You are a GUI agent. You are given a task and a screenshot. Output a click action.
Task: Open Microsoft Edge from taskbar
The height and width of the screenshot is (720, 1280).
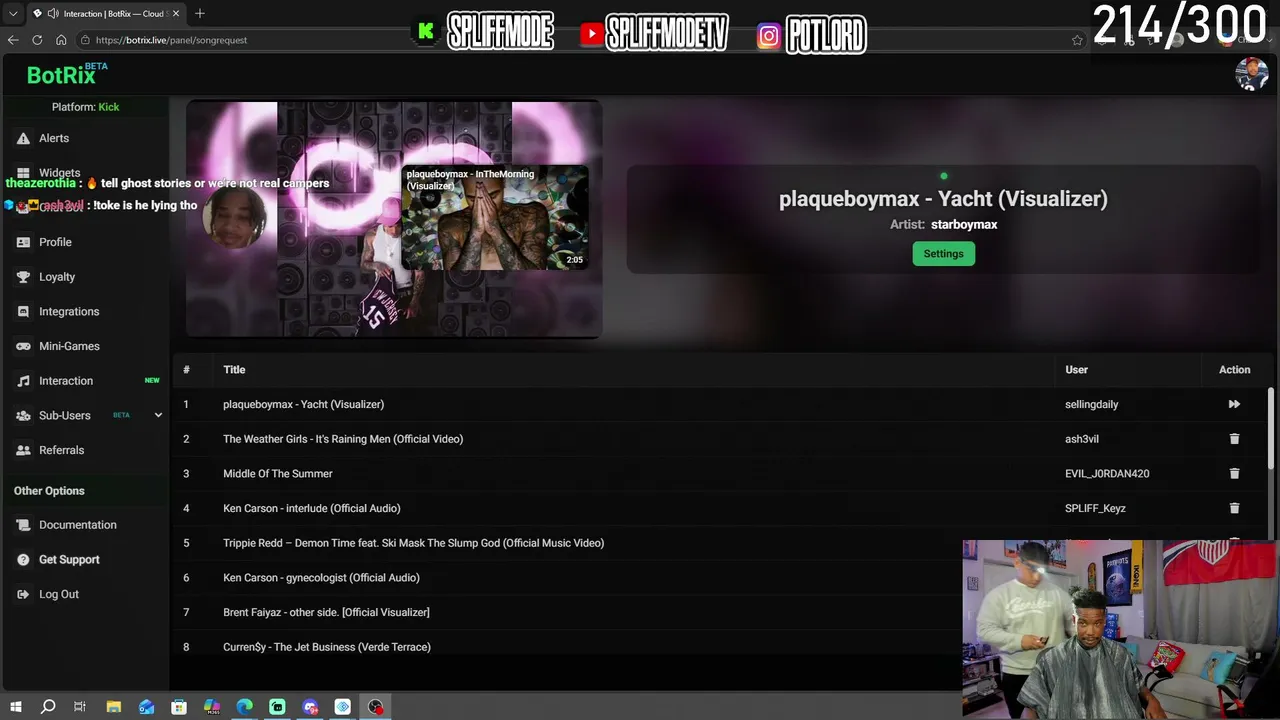pos(245,707)
